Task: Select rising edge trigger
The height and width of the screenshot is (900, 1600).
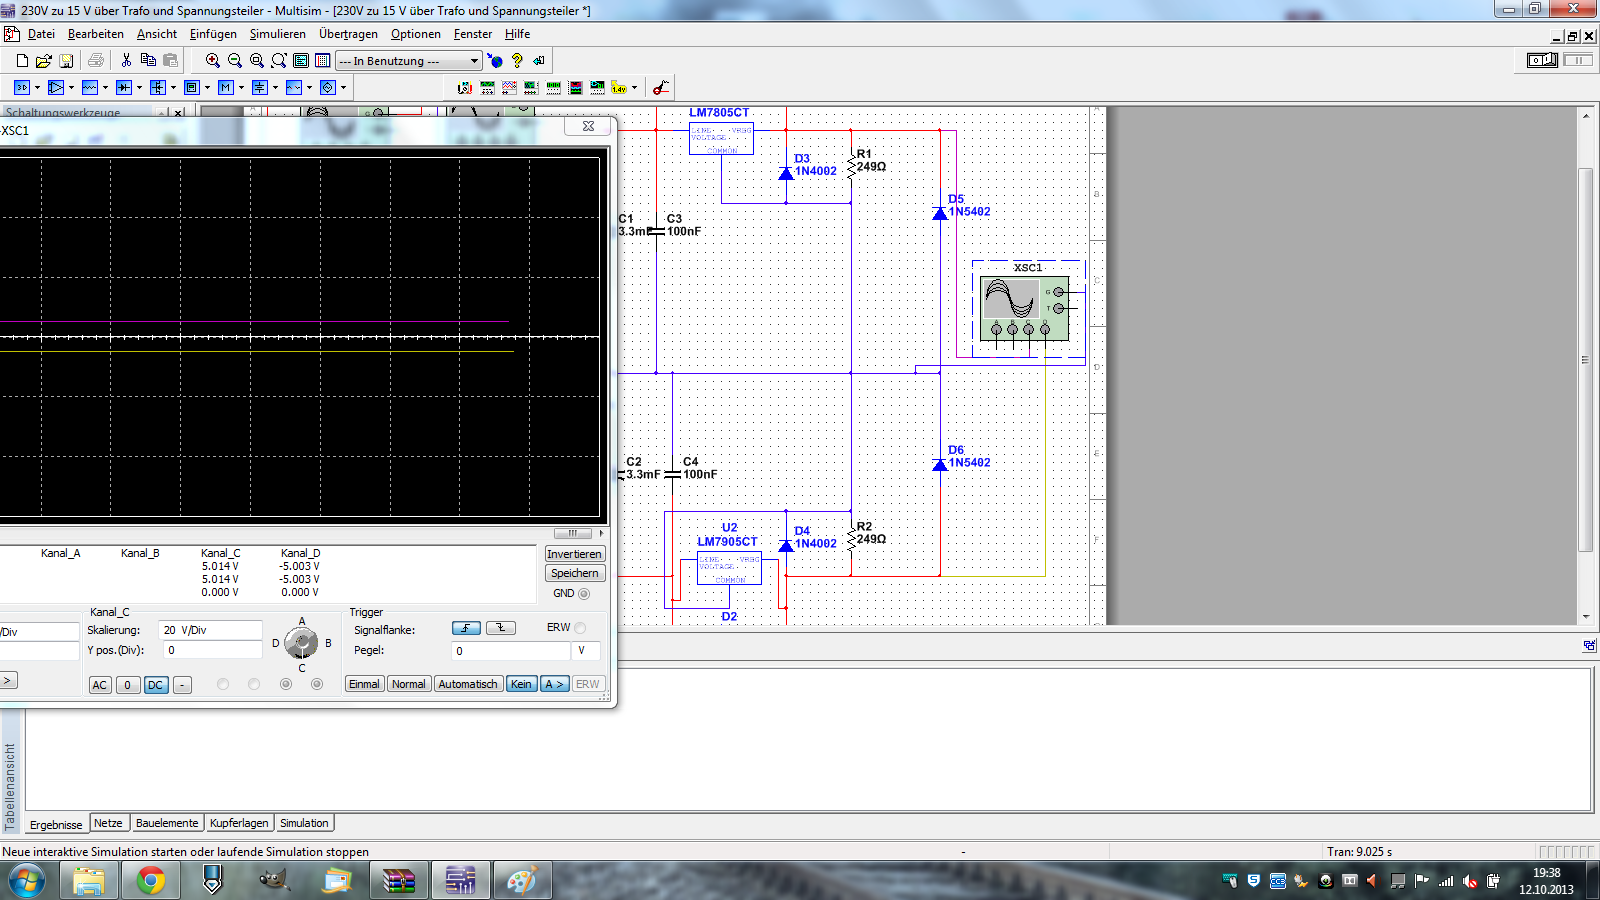Action: [466, 628]
